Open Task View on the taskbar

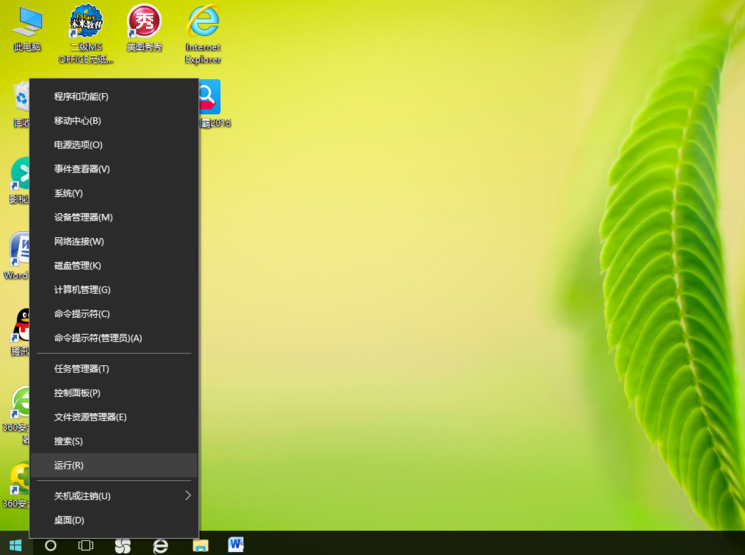86,545
